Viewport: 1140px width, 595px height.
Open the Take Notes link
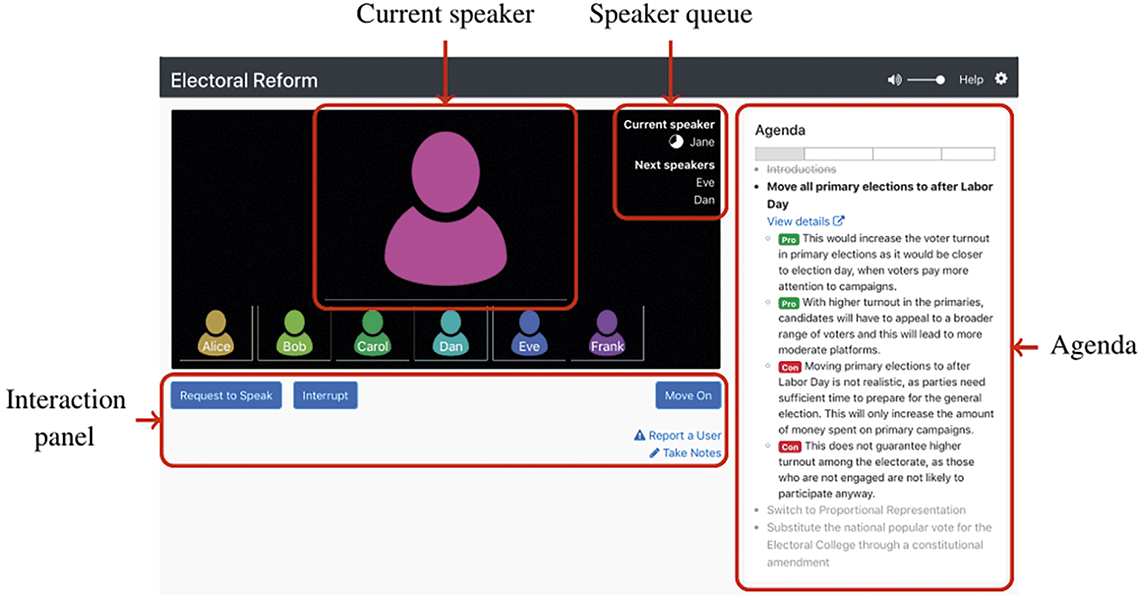pos(685,452)
